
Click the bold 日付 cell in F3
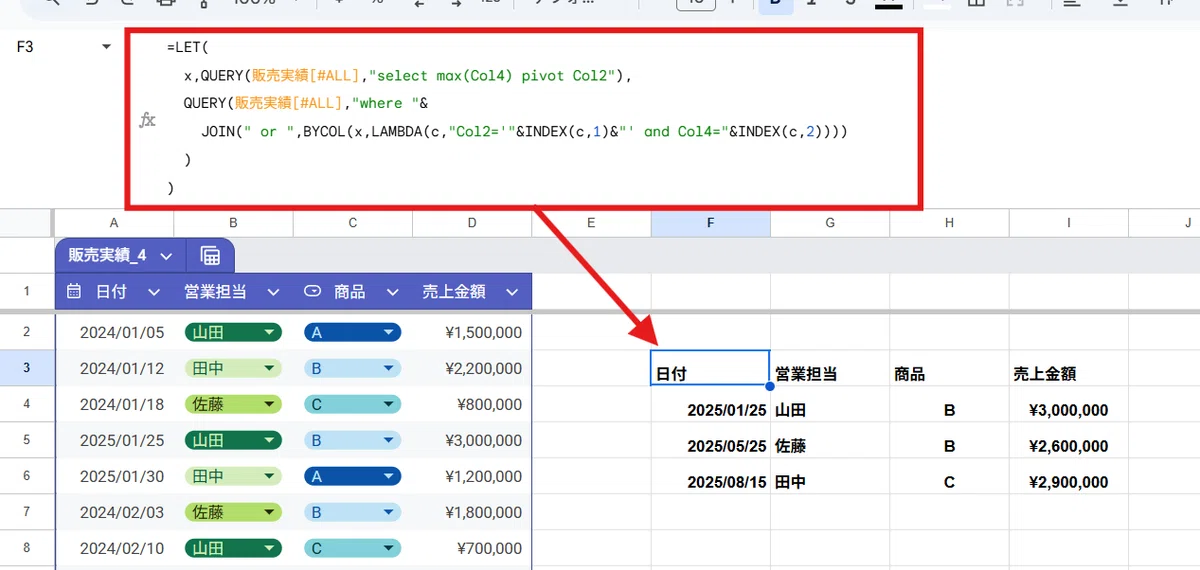coord(710,368)
